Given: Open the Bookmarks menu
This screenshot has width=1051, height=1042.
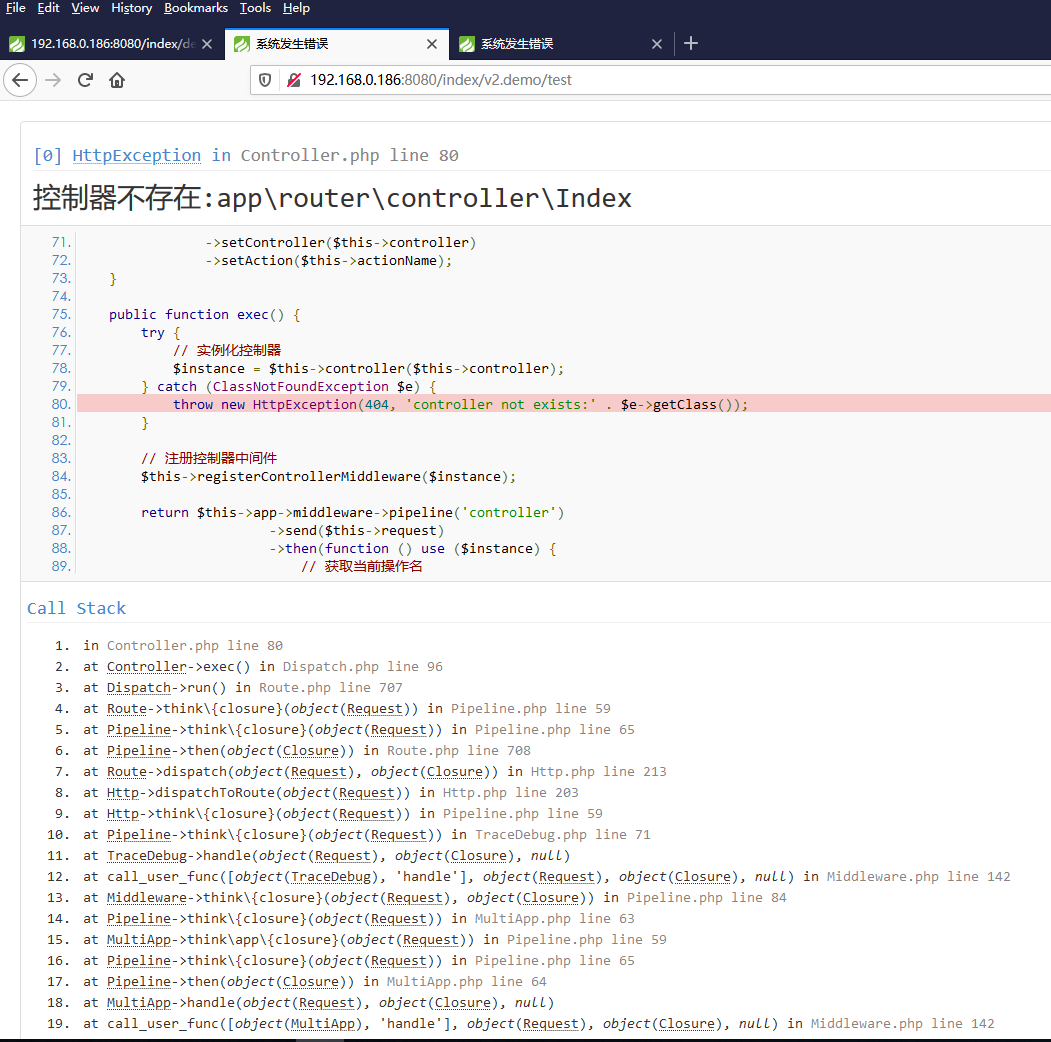Looking at the screenshot, I should [196, 8].
